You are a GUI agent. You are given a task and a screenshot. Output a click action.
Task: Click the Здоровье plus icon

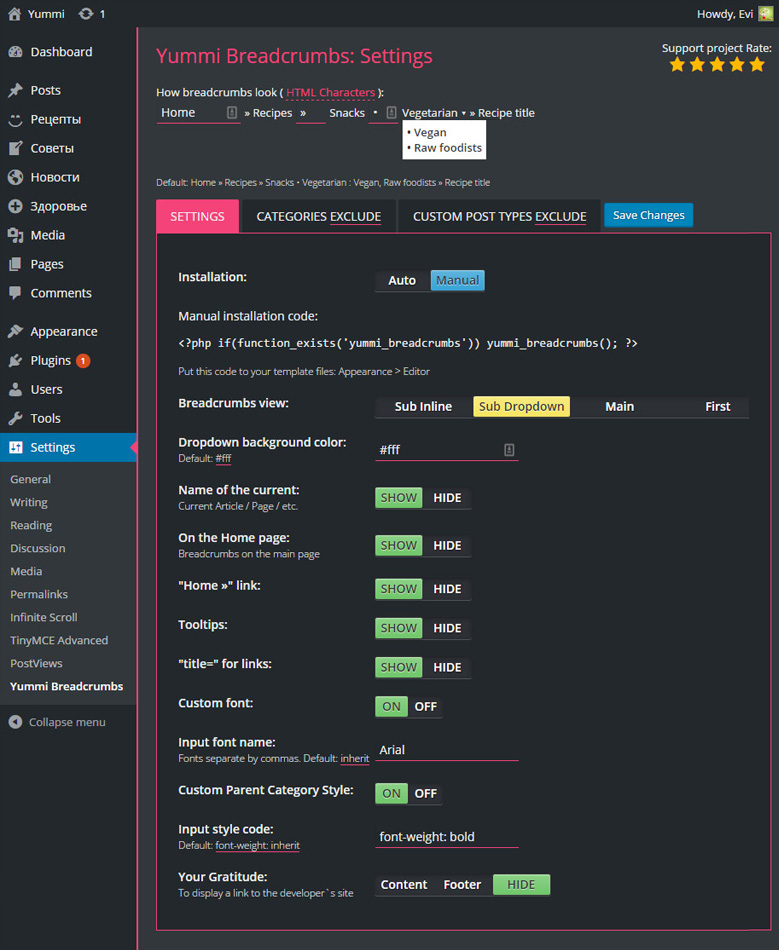tap(15, 206)
